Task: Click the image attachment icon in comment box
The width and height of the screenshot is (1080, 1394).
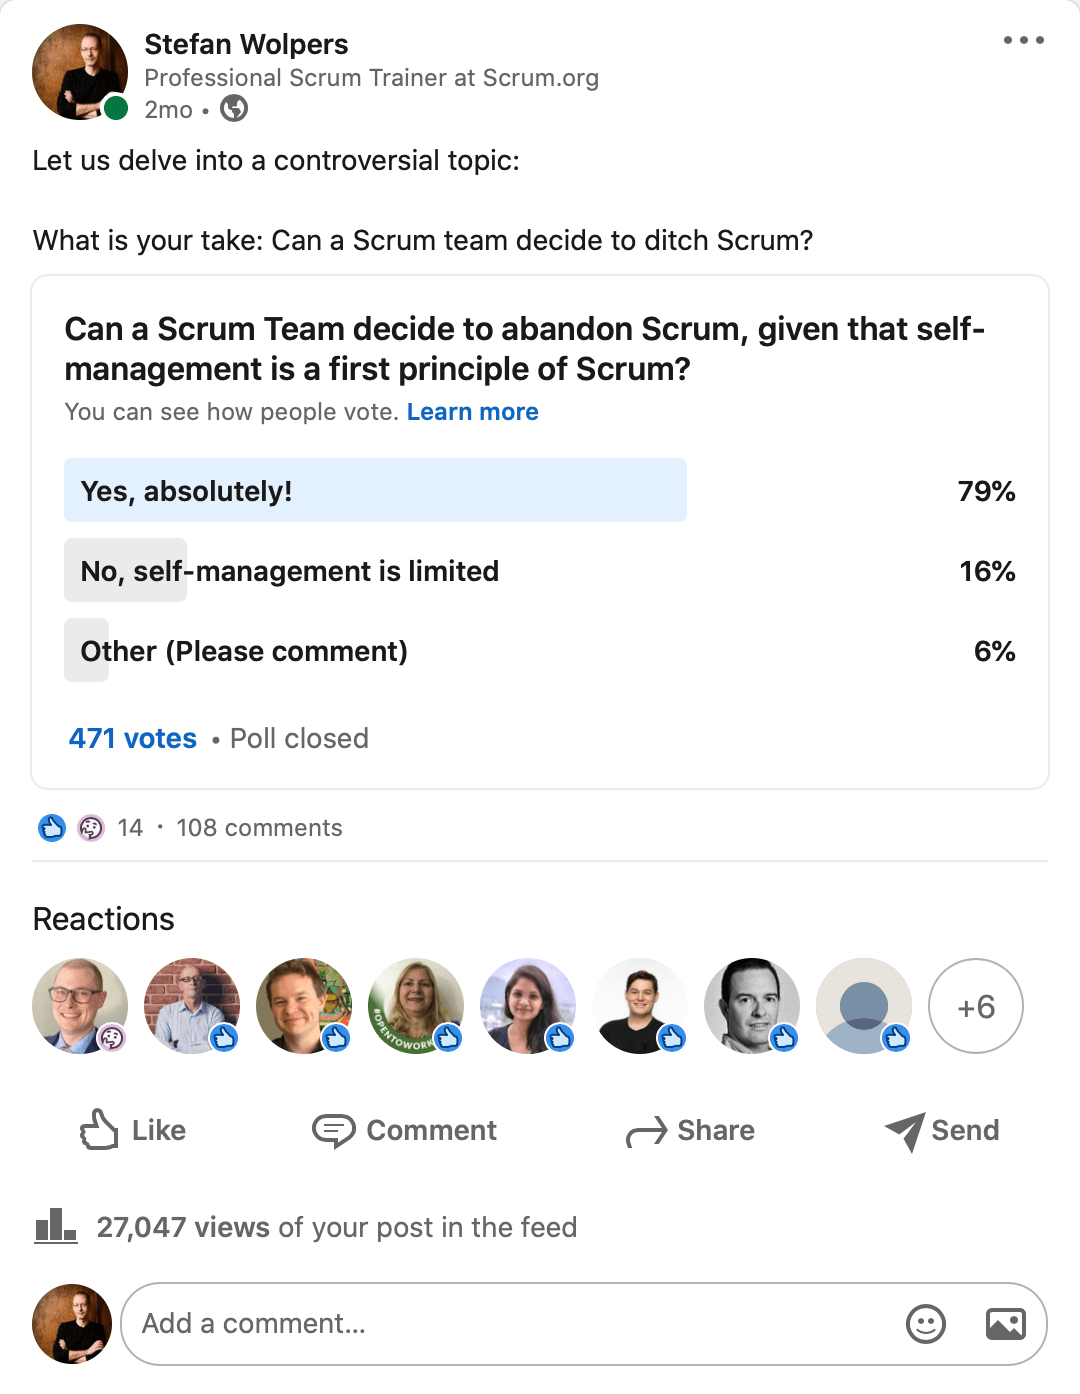Action: pyautogui.click(x=1006, y=1323)
